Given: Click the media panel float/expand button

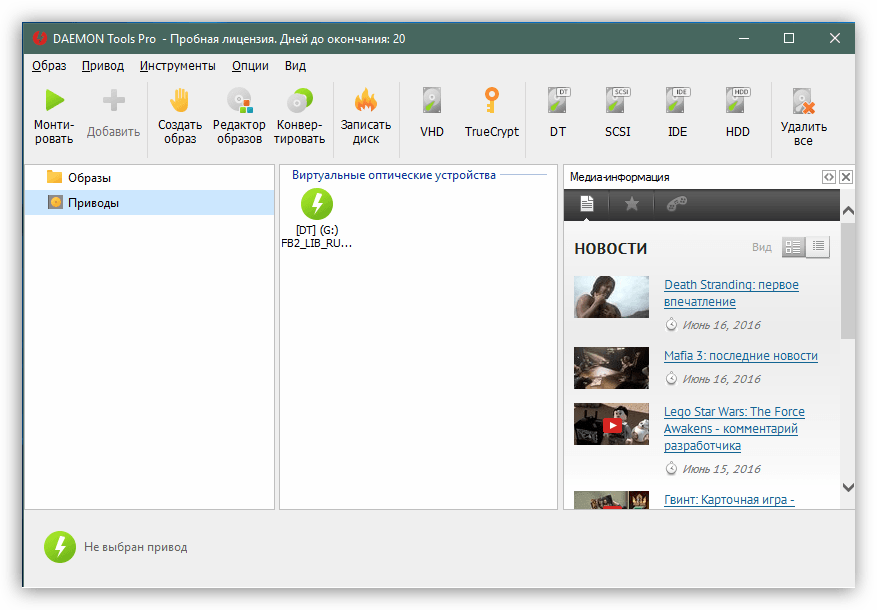Looking at the screenshot, I should click(828, 177).
